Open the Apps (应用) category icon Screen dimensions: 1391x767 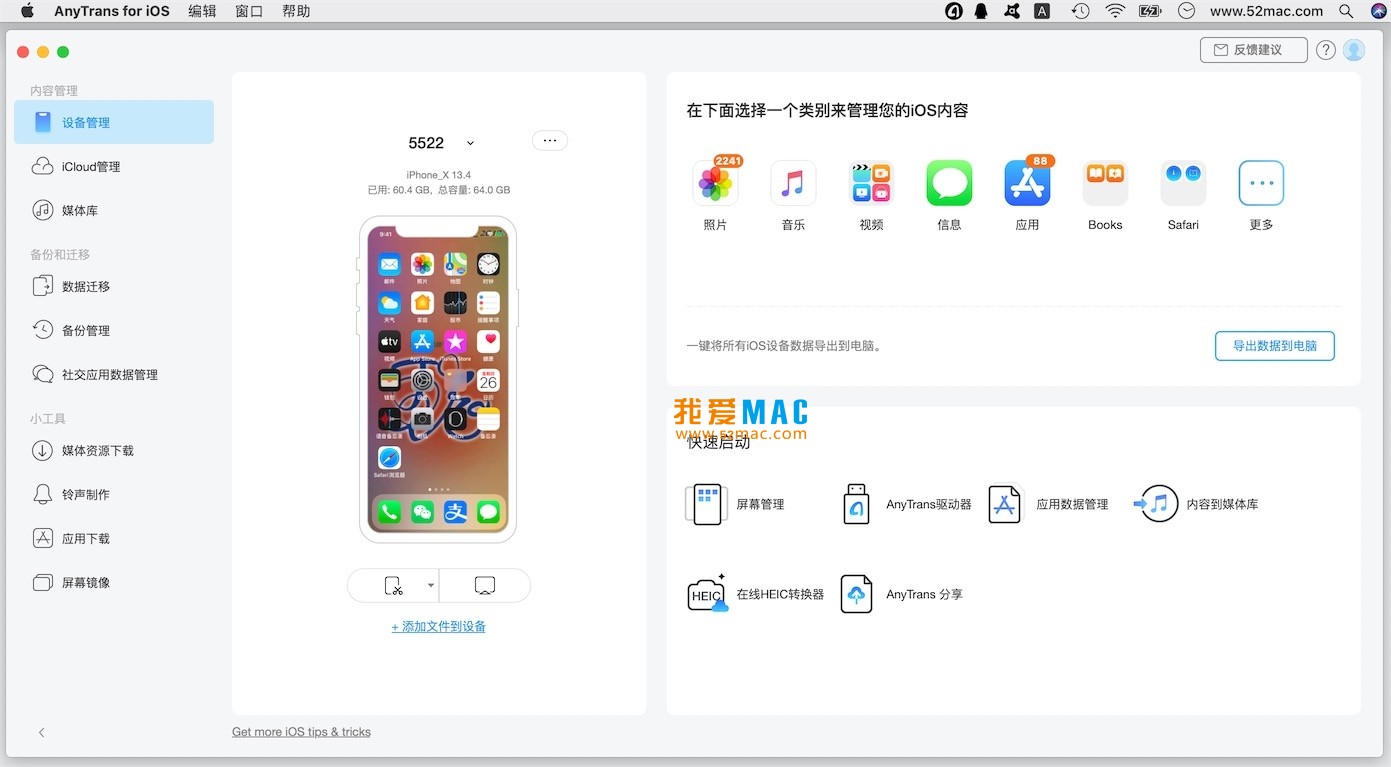click(1027, 184)
